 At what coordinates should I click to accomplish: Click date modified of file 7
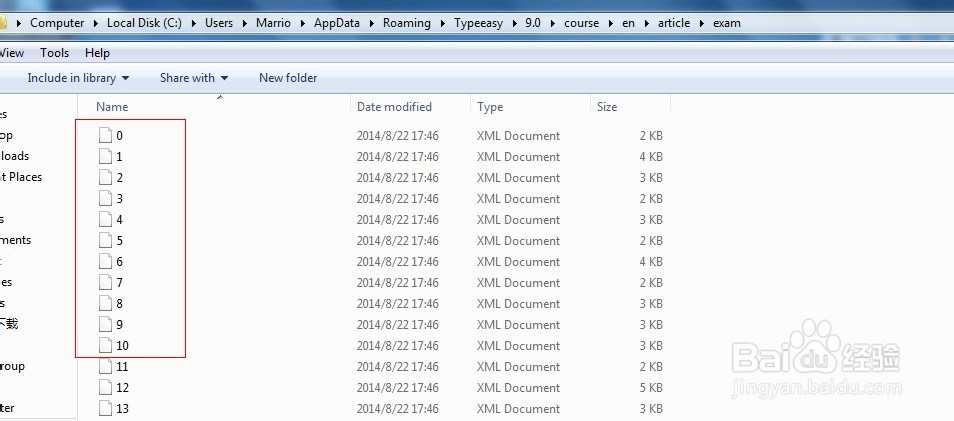point(397,283)
